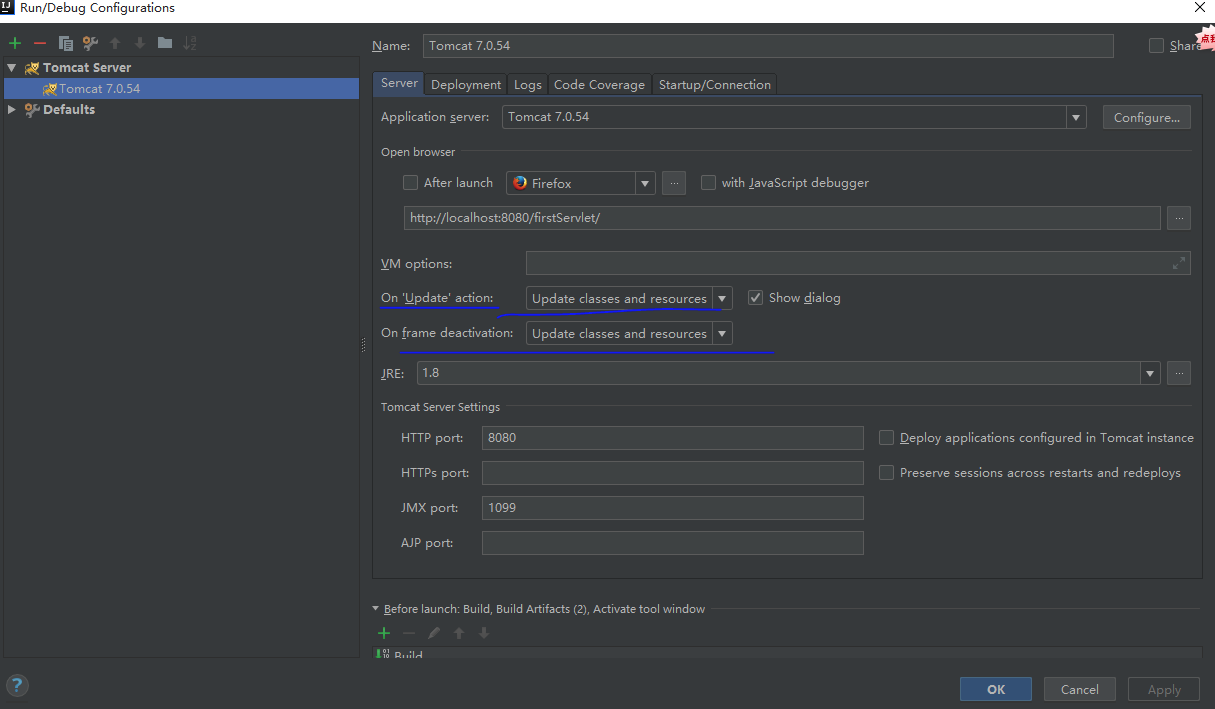
Task: Click the VM options input field
Action: [858, 264]
